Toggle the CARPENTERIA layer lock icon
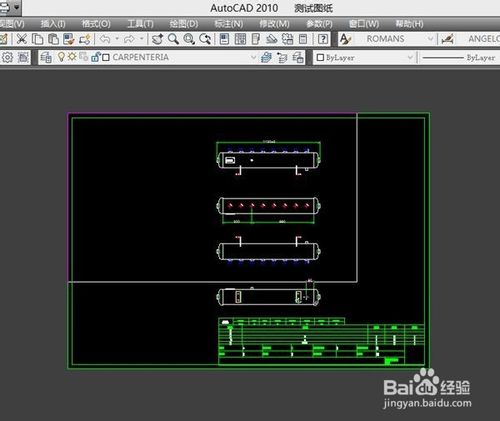Viewport: 500px width, 421px height. point(96,57)
